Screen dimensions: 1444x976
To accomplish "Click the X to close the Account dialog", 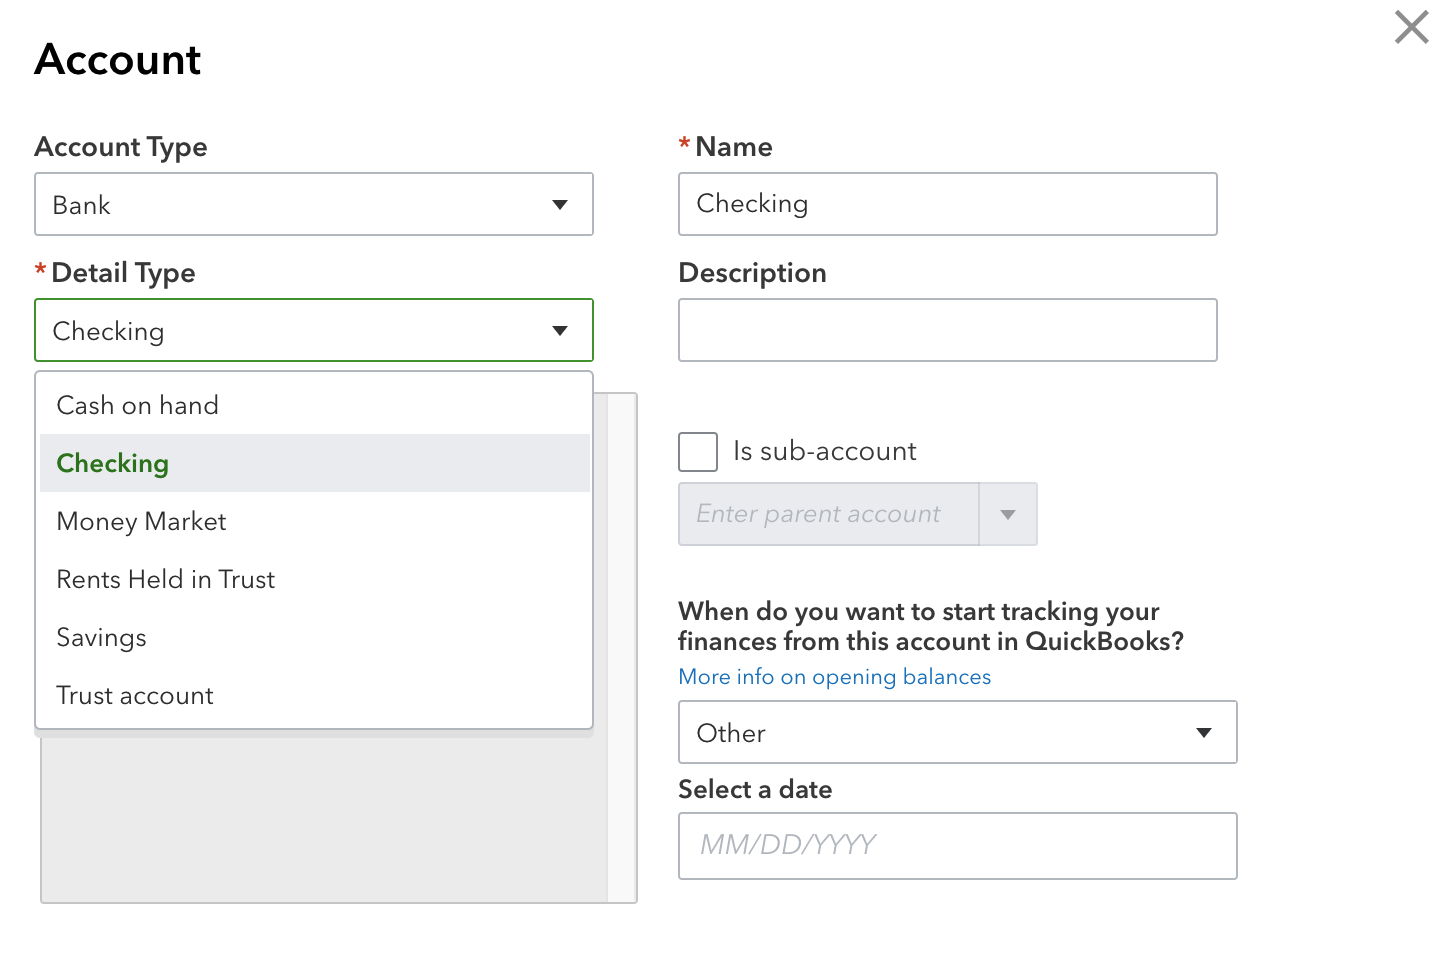I will click(x=1411, y=27).
